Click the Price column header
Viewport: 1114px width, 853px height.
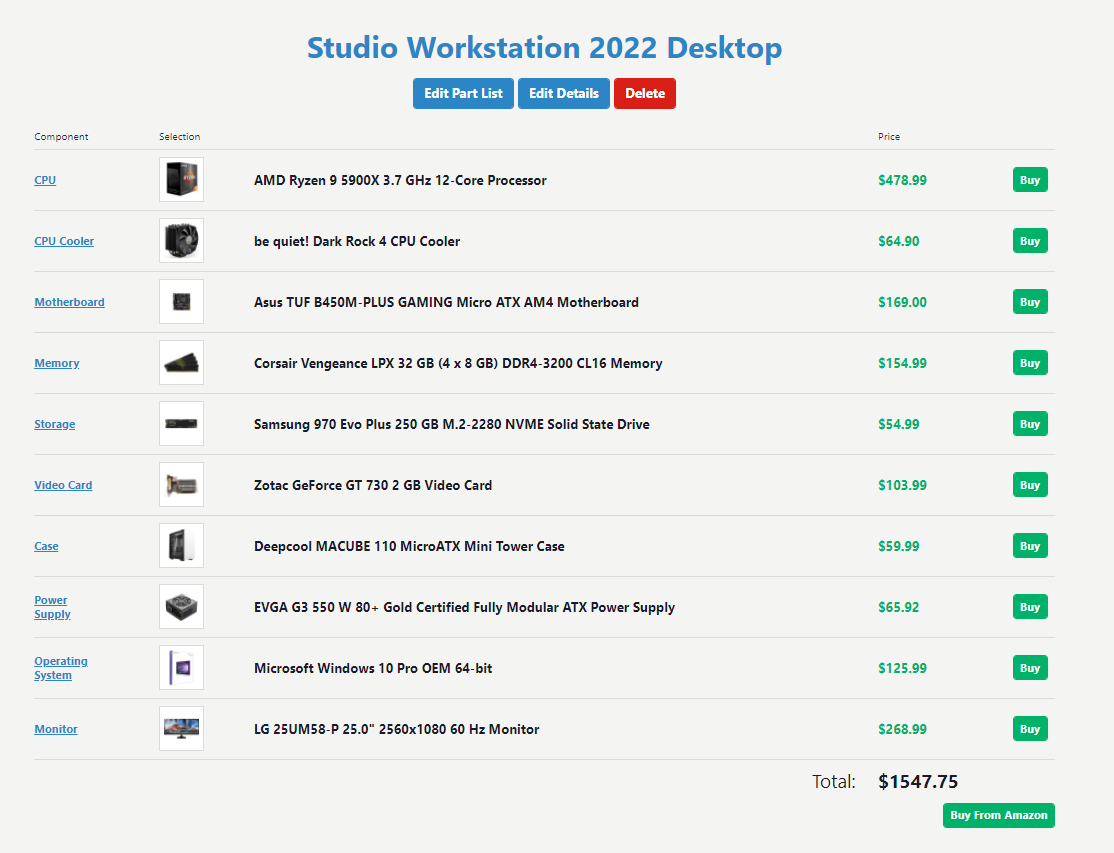(889, 137)
